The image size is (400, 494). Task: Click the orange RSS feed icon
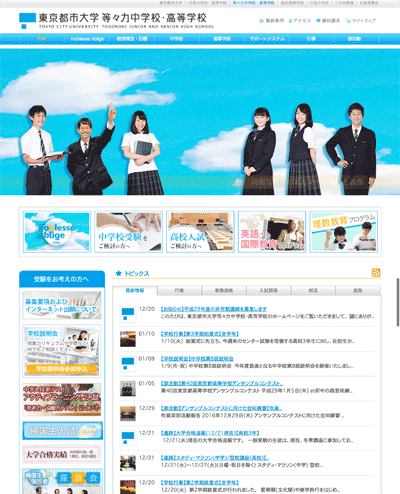[x=376, y=273]
